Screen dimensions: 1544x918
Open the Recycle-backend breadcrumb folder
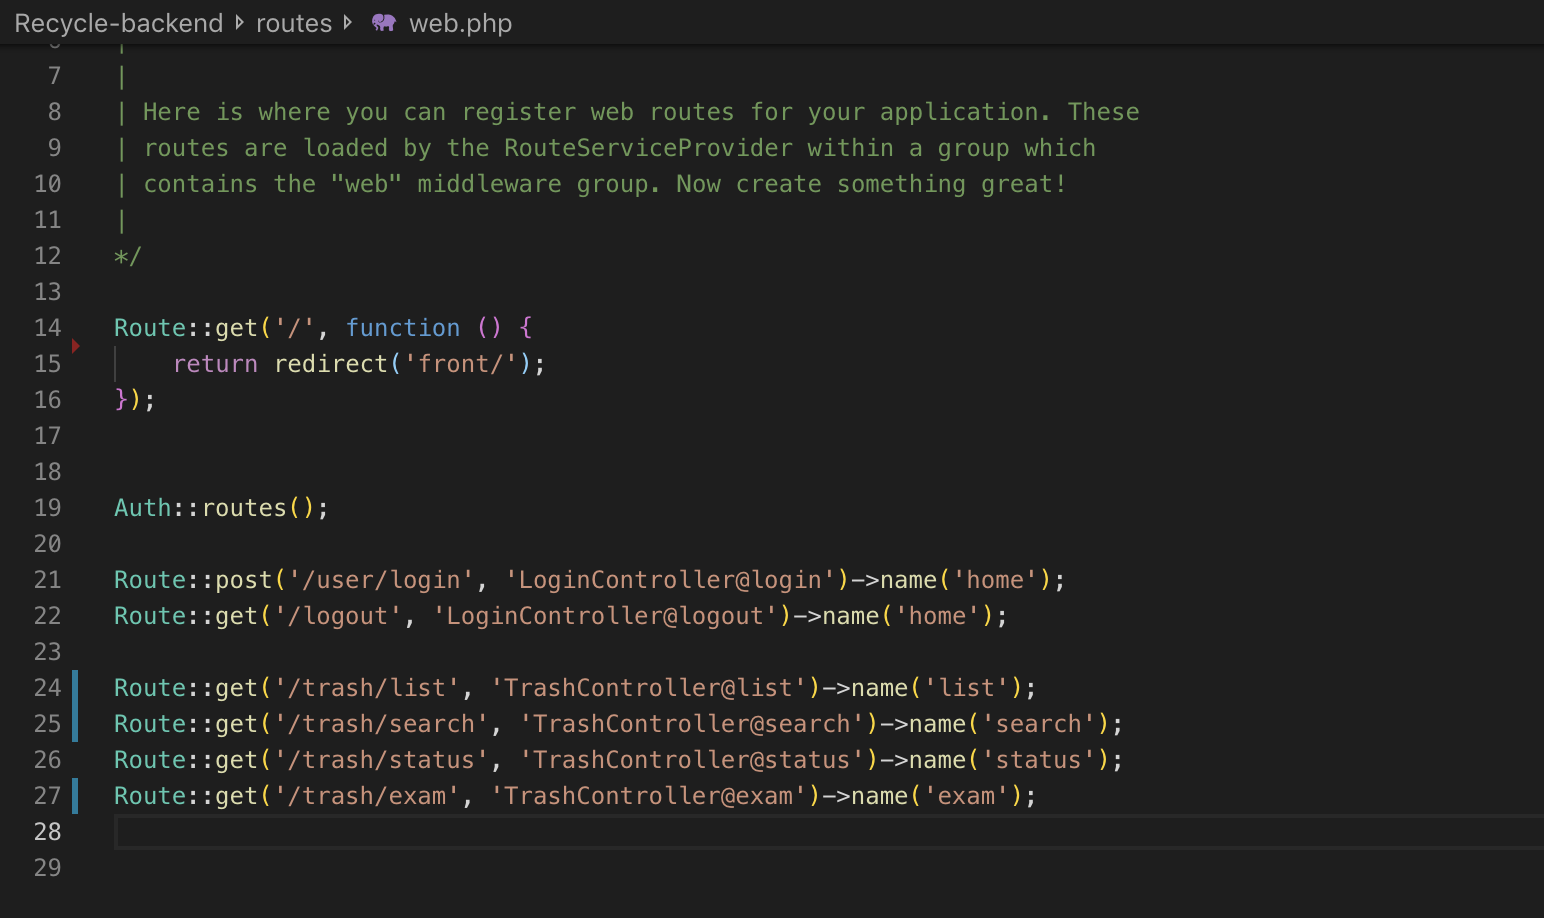tap(119, 23)
